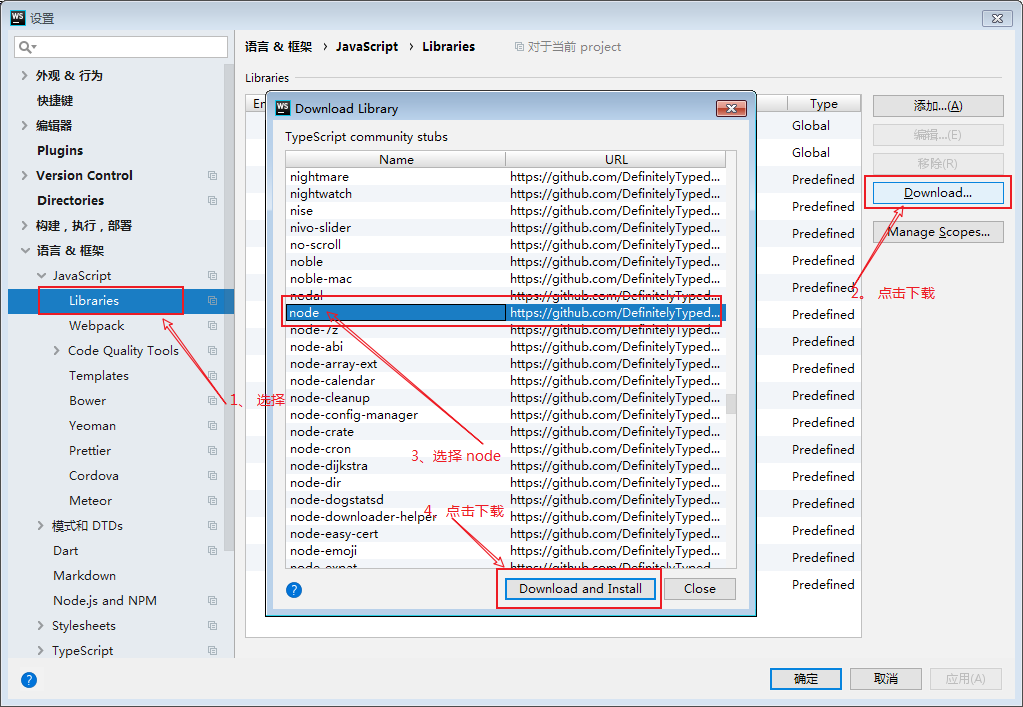
Task: Click project-scope icon next to Libraries
Action: point(212,301)
